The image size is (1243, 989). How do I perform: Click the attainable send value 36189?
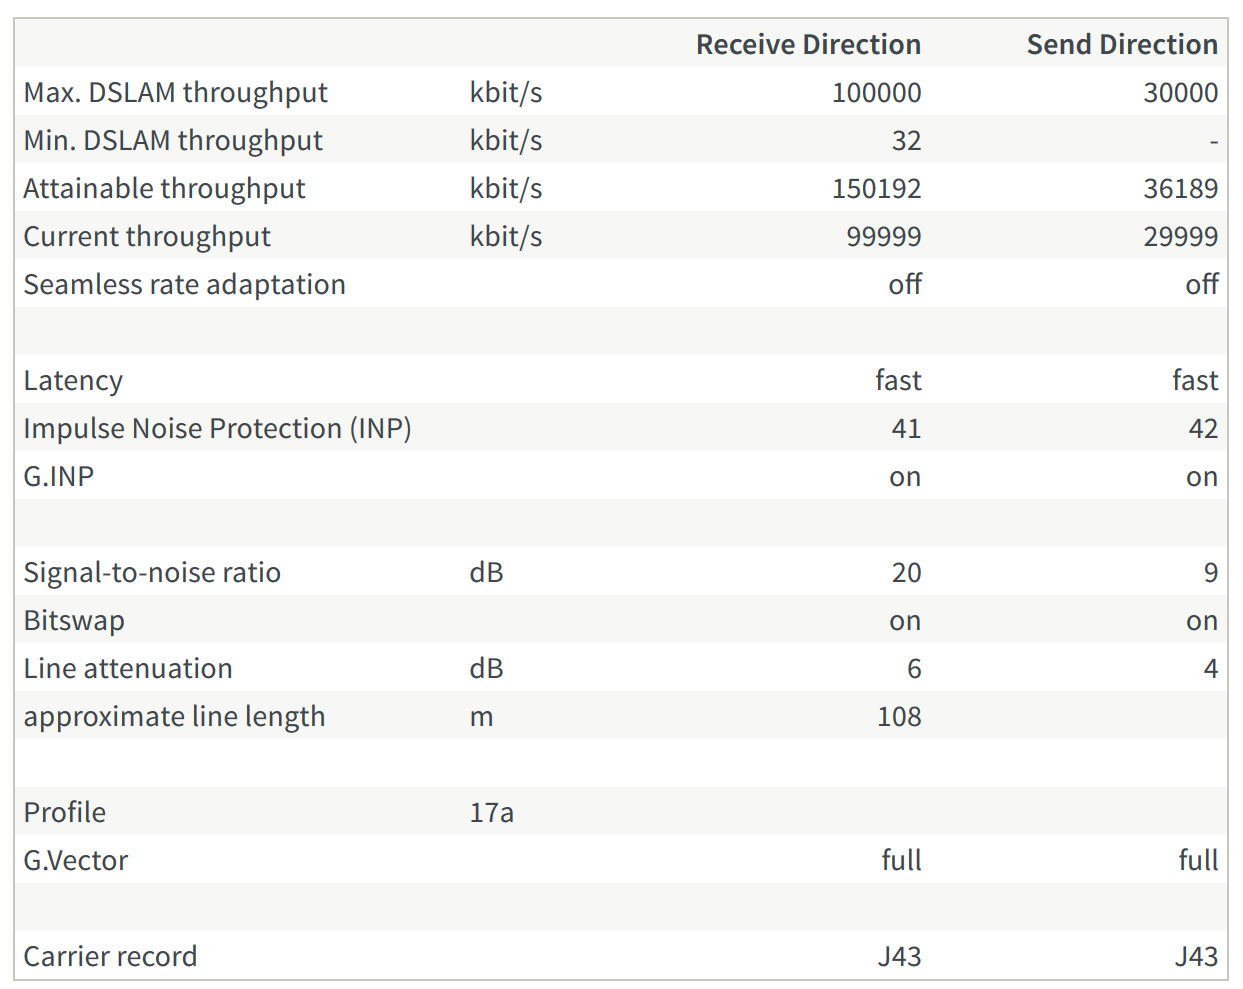pyautogui.click(x=1181, y=188)
